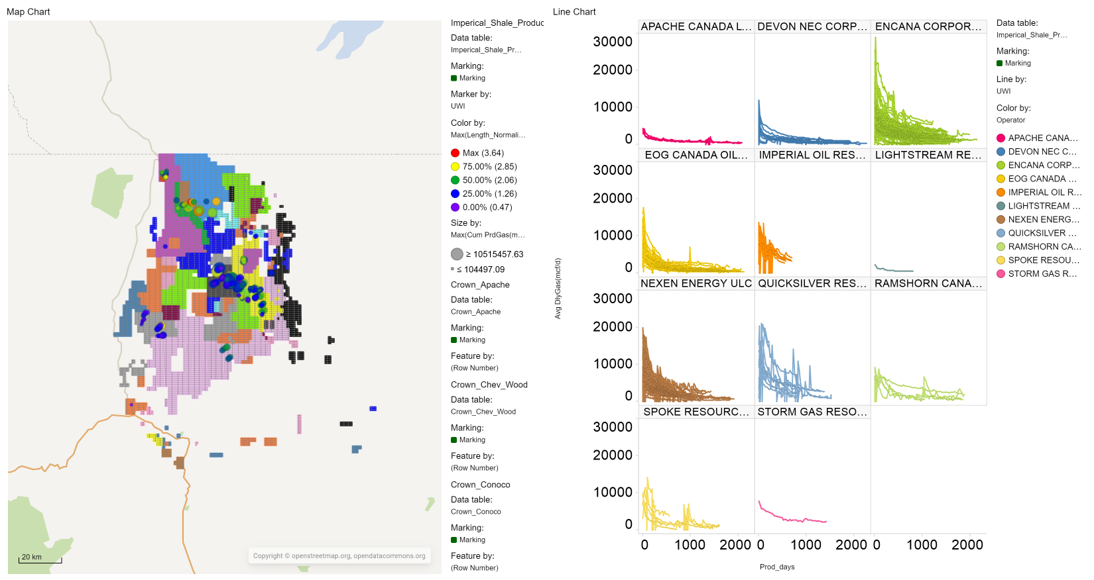This screenshot has height=580, width=1094.
Task: Open the openstreetmap.org copyright link on map
Action: pos(321,556)
